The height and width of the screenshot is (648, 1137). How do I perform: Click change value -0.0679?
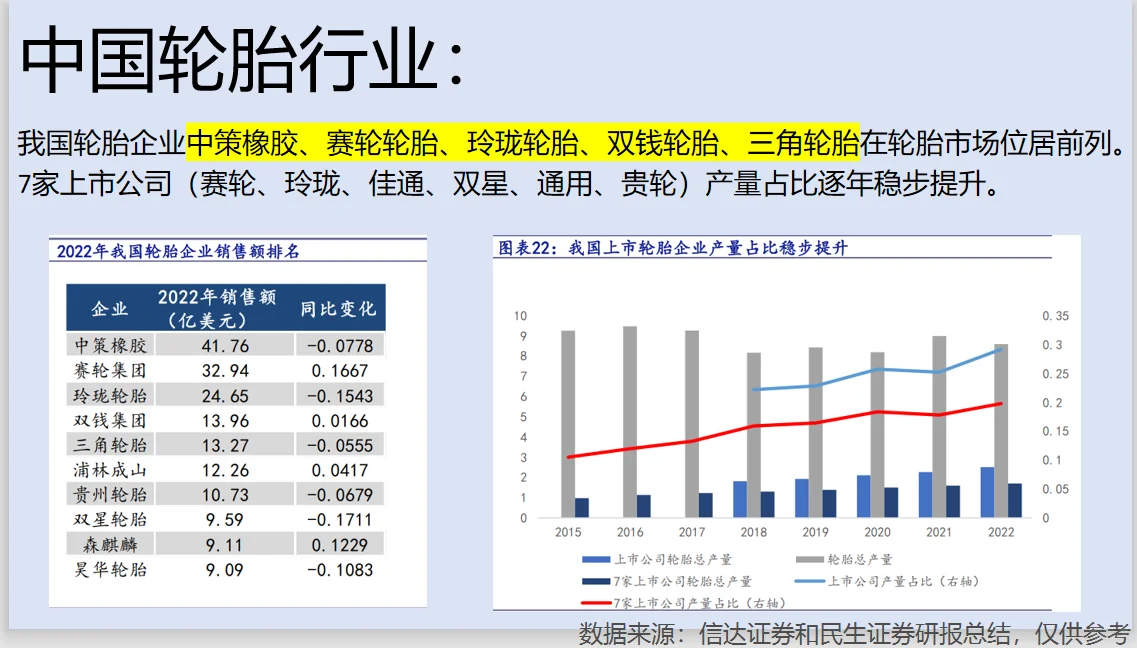340,494
